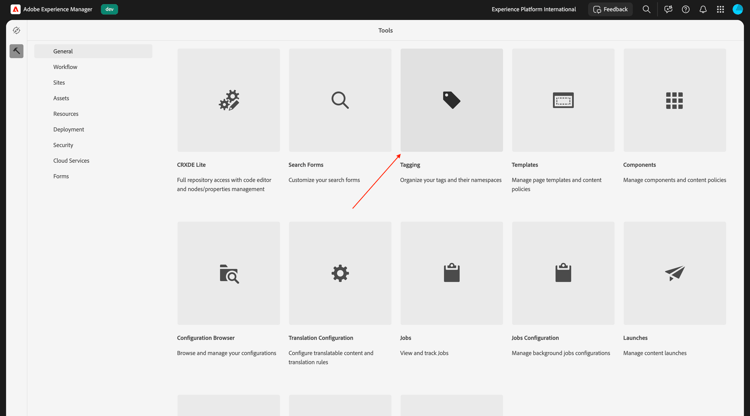Click Adobe Experience Manager title text

(x=58, y=9)
